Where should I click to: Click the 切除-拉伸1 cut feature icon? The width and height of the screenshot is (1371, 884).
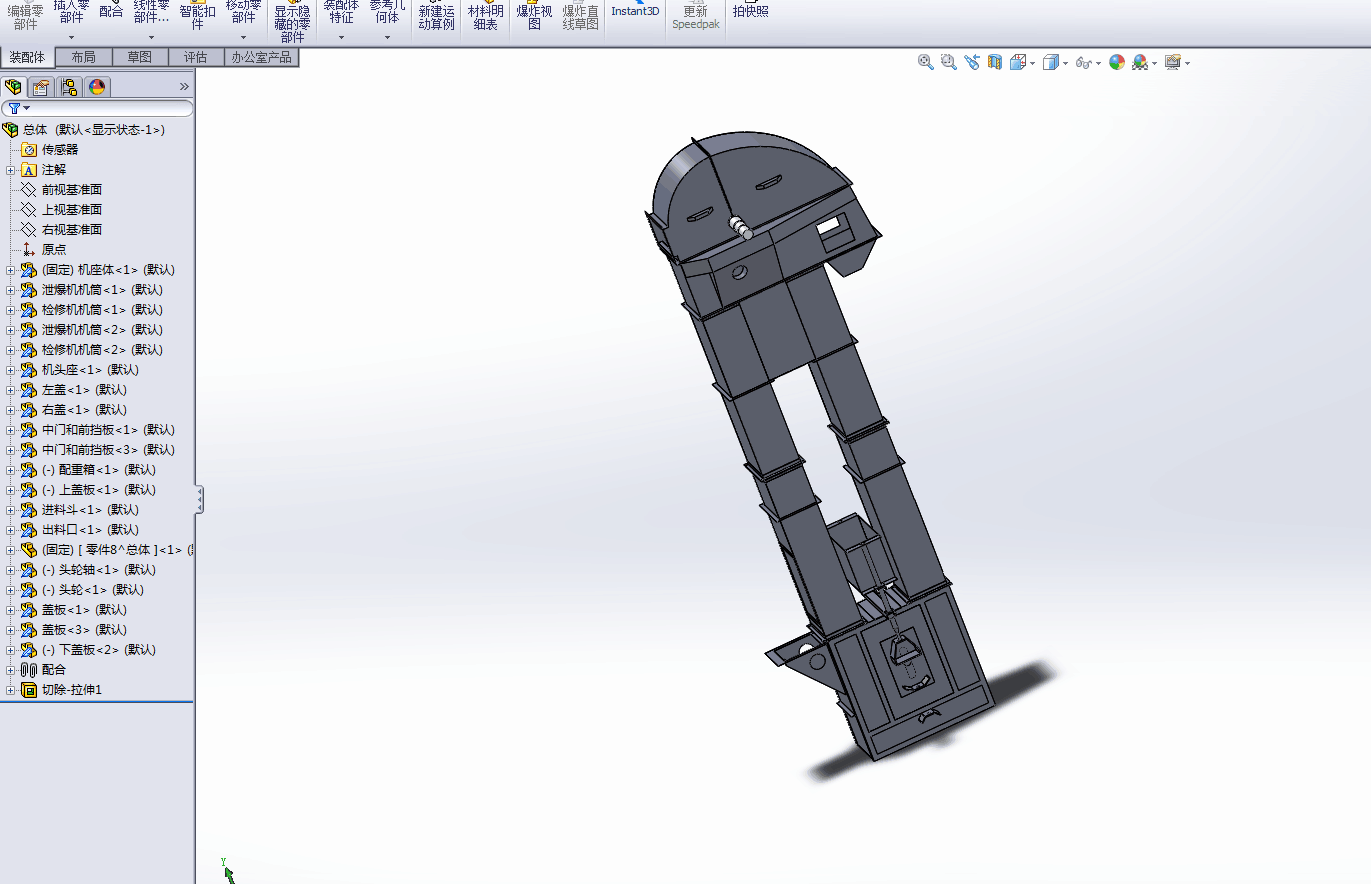pyautogui.click(x=29, y=690)
